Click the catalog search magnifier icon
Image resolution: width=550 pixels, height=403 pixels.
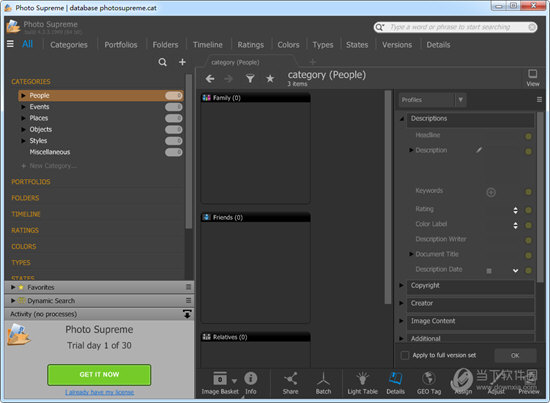pyautogui.click(x=162, y=62)
